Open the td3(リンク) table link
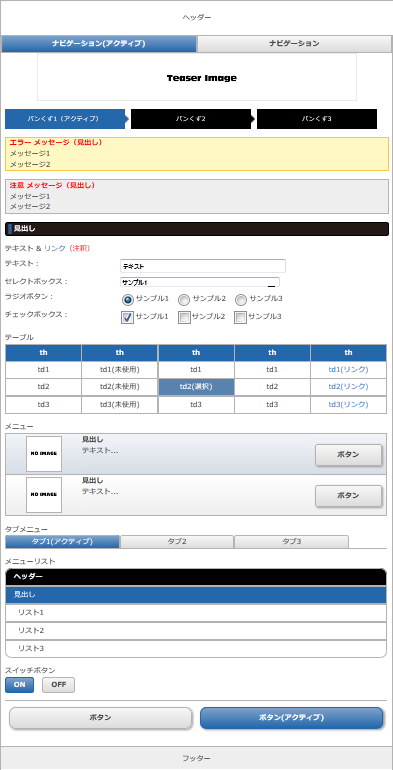The image size is (393, 770). tap(348, 405)
